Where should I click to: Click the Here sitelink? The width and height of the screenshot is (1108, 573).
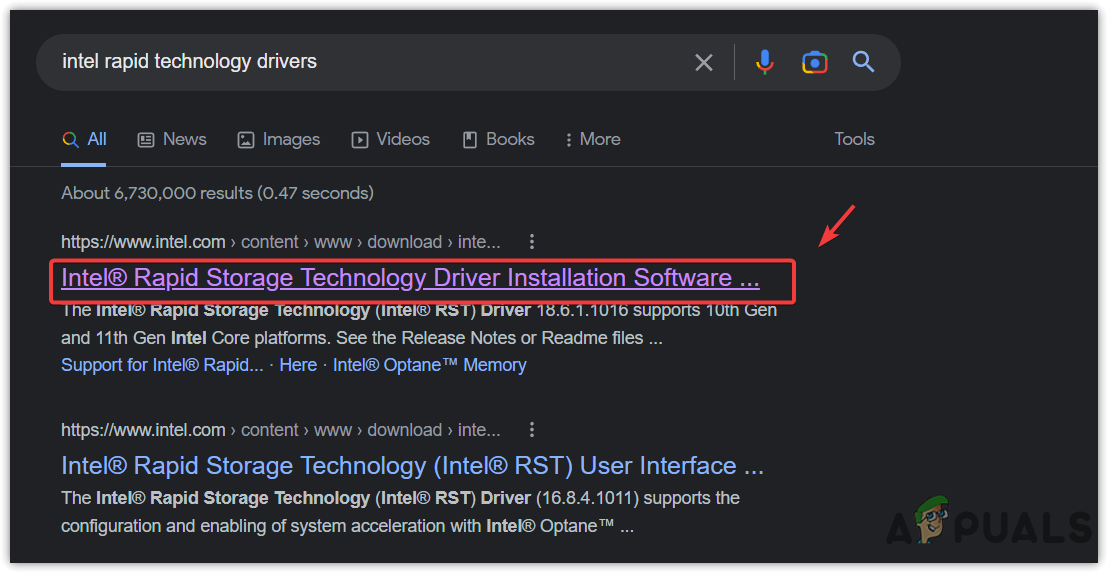click(298, 365)
